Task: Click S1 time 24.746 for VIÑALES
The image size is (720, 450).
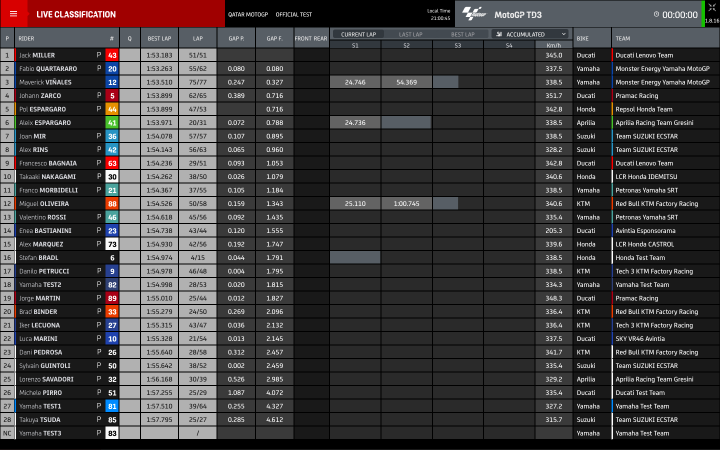Action: point(355,82)
